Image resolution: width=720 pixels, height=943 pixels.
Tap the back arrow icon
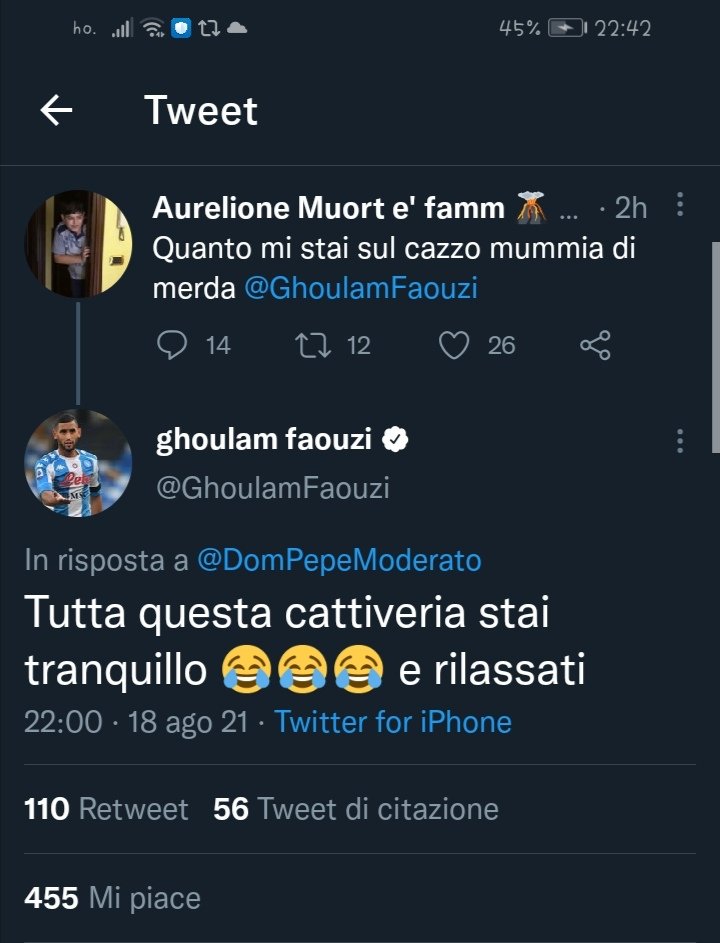coord(57,111)
